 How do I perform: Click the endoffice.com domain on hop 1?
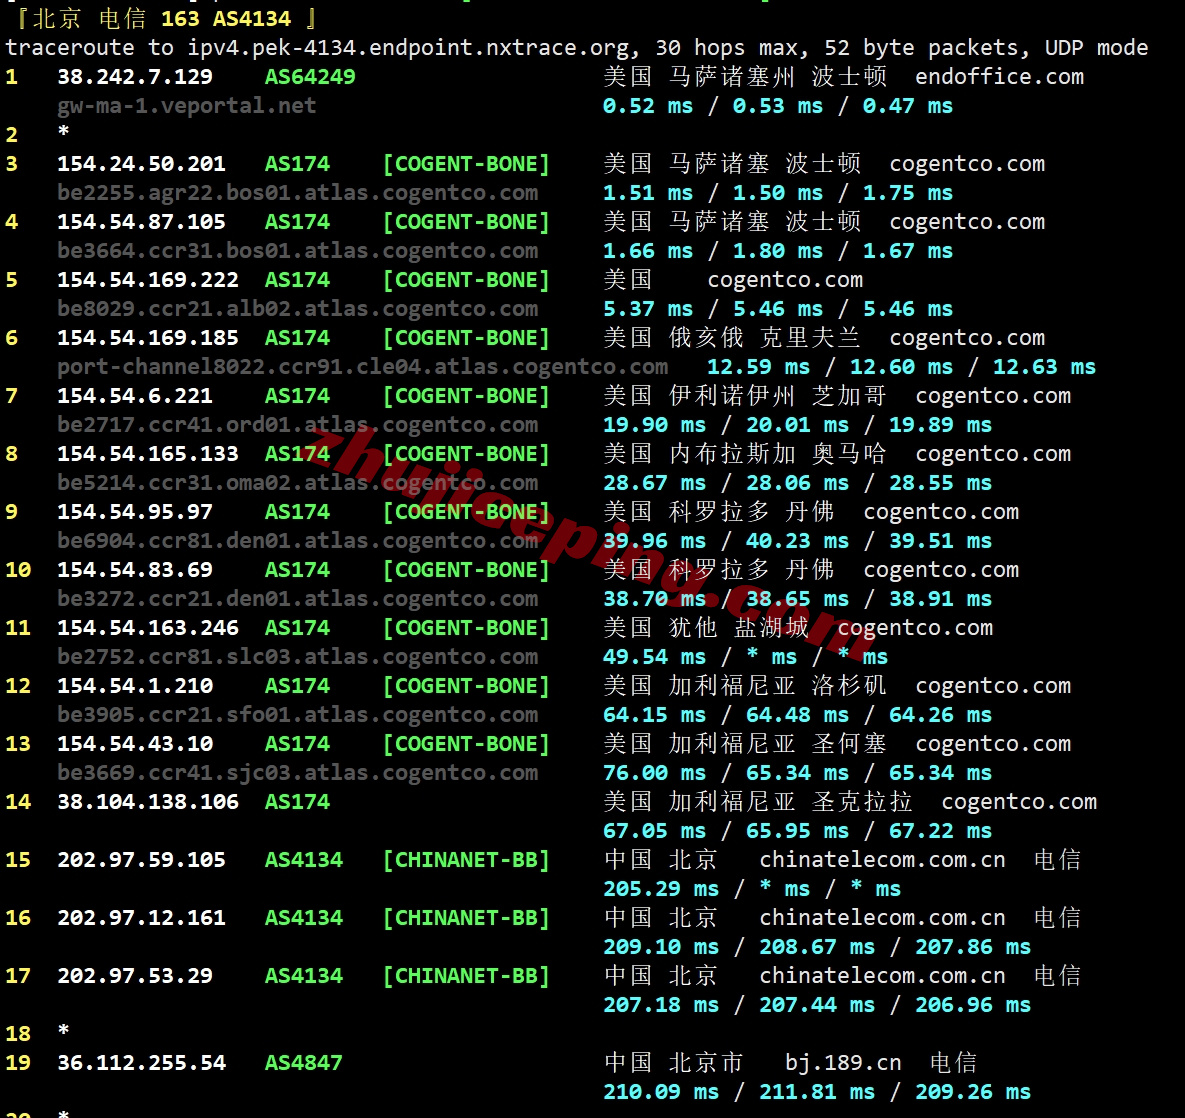pyautogui.click(x=999, y=76)
